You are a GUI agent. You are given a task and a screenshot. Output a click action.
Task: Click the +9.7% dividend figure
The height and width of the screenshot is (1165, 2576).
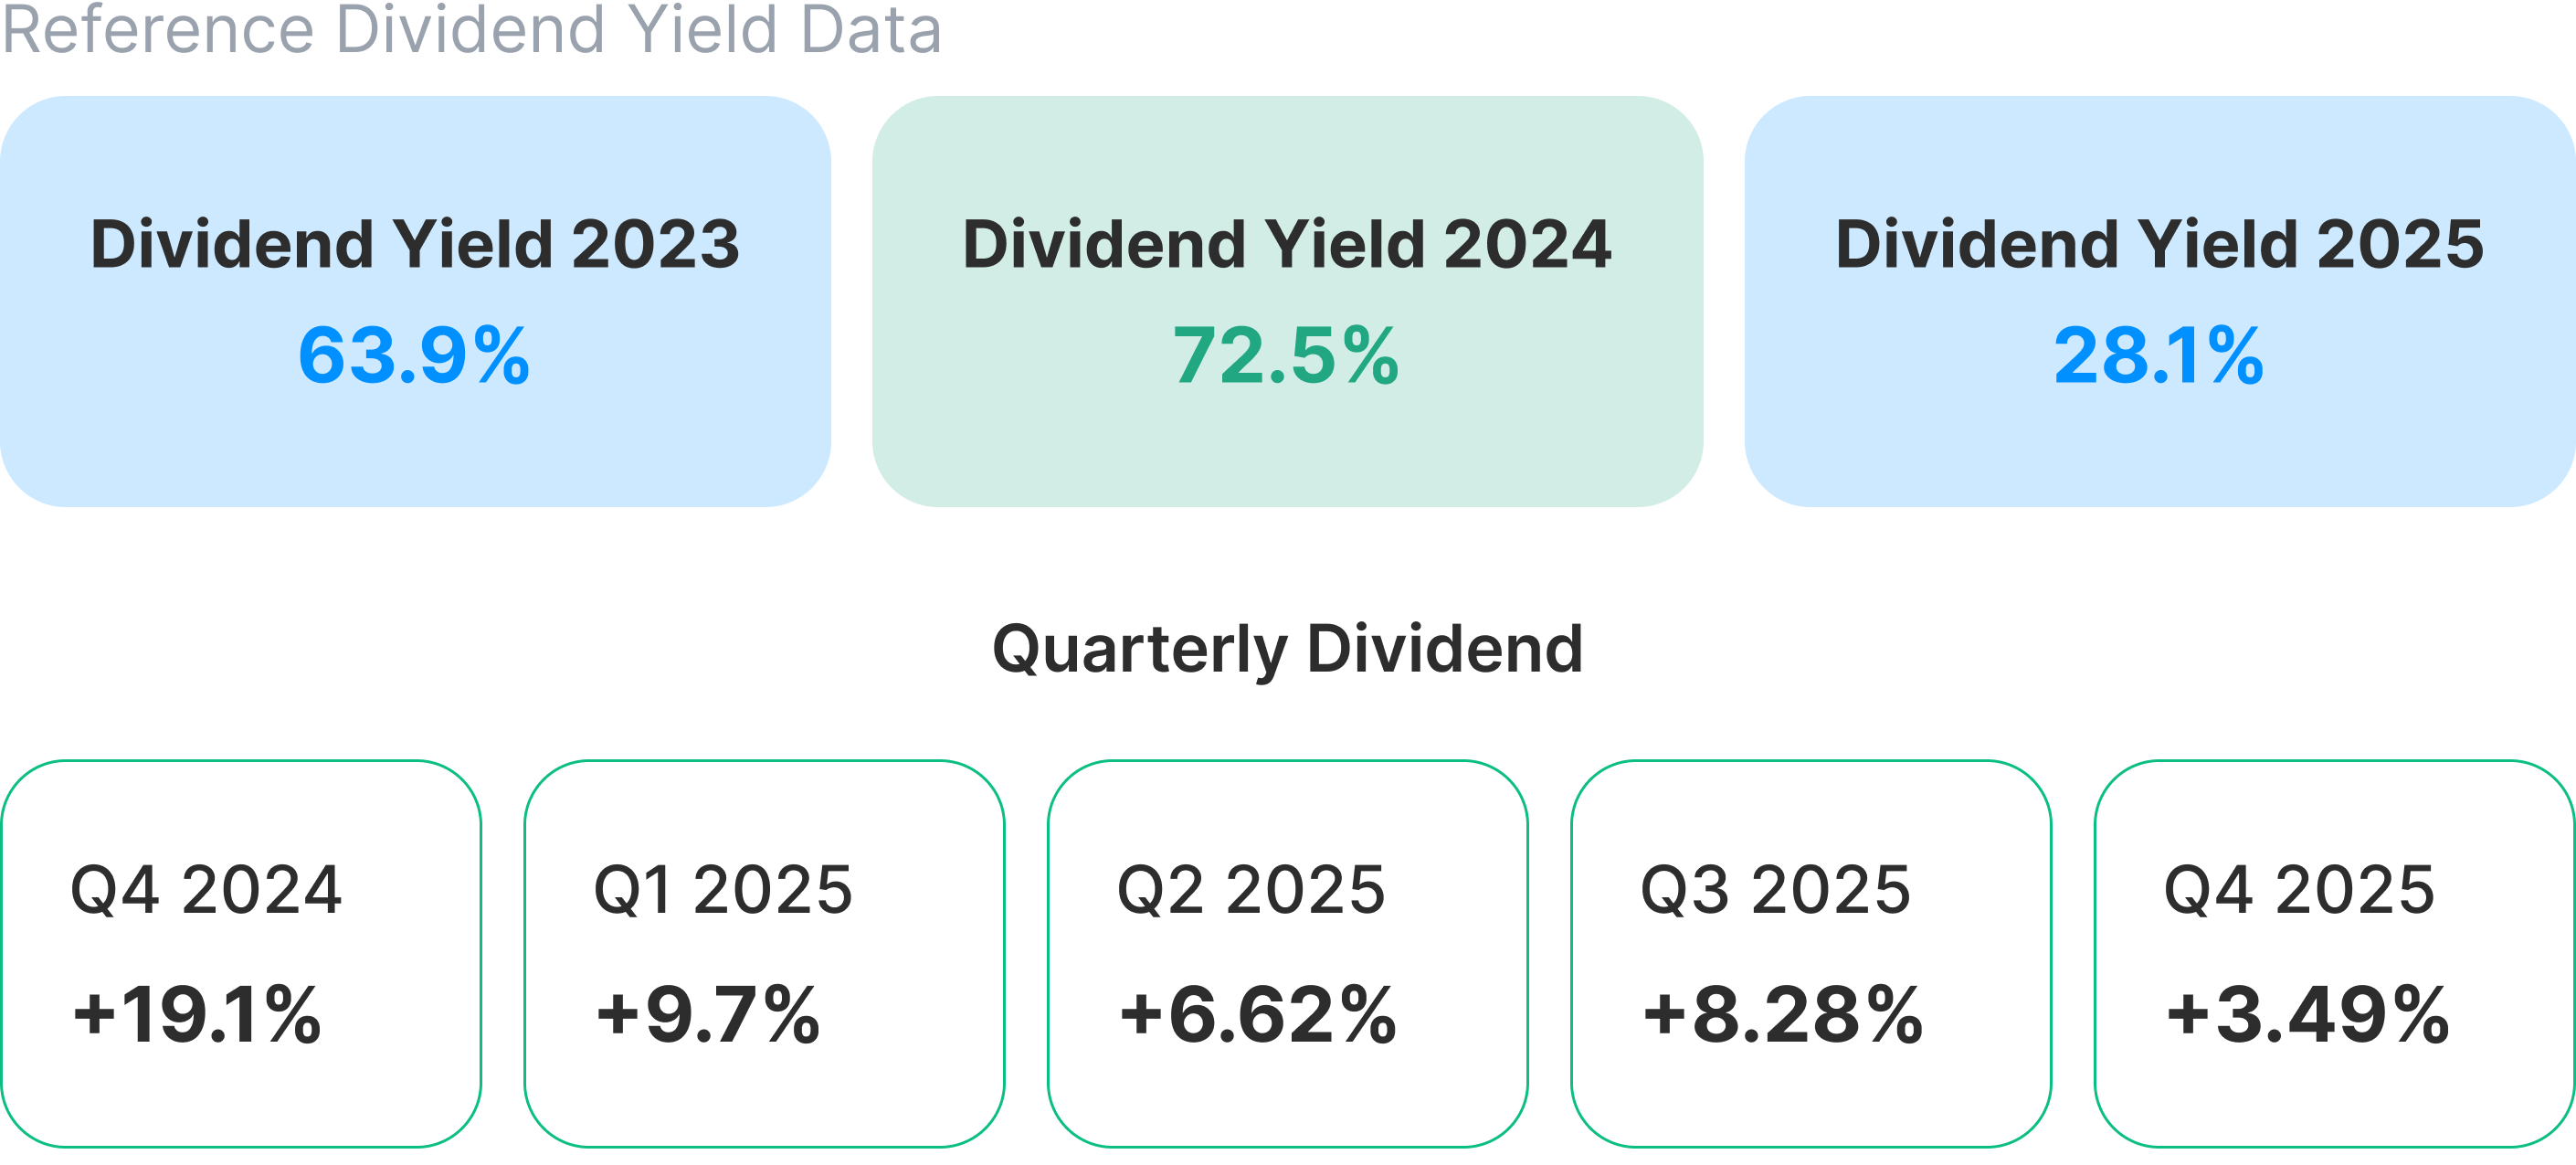[x=708, y=1015]
